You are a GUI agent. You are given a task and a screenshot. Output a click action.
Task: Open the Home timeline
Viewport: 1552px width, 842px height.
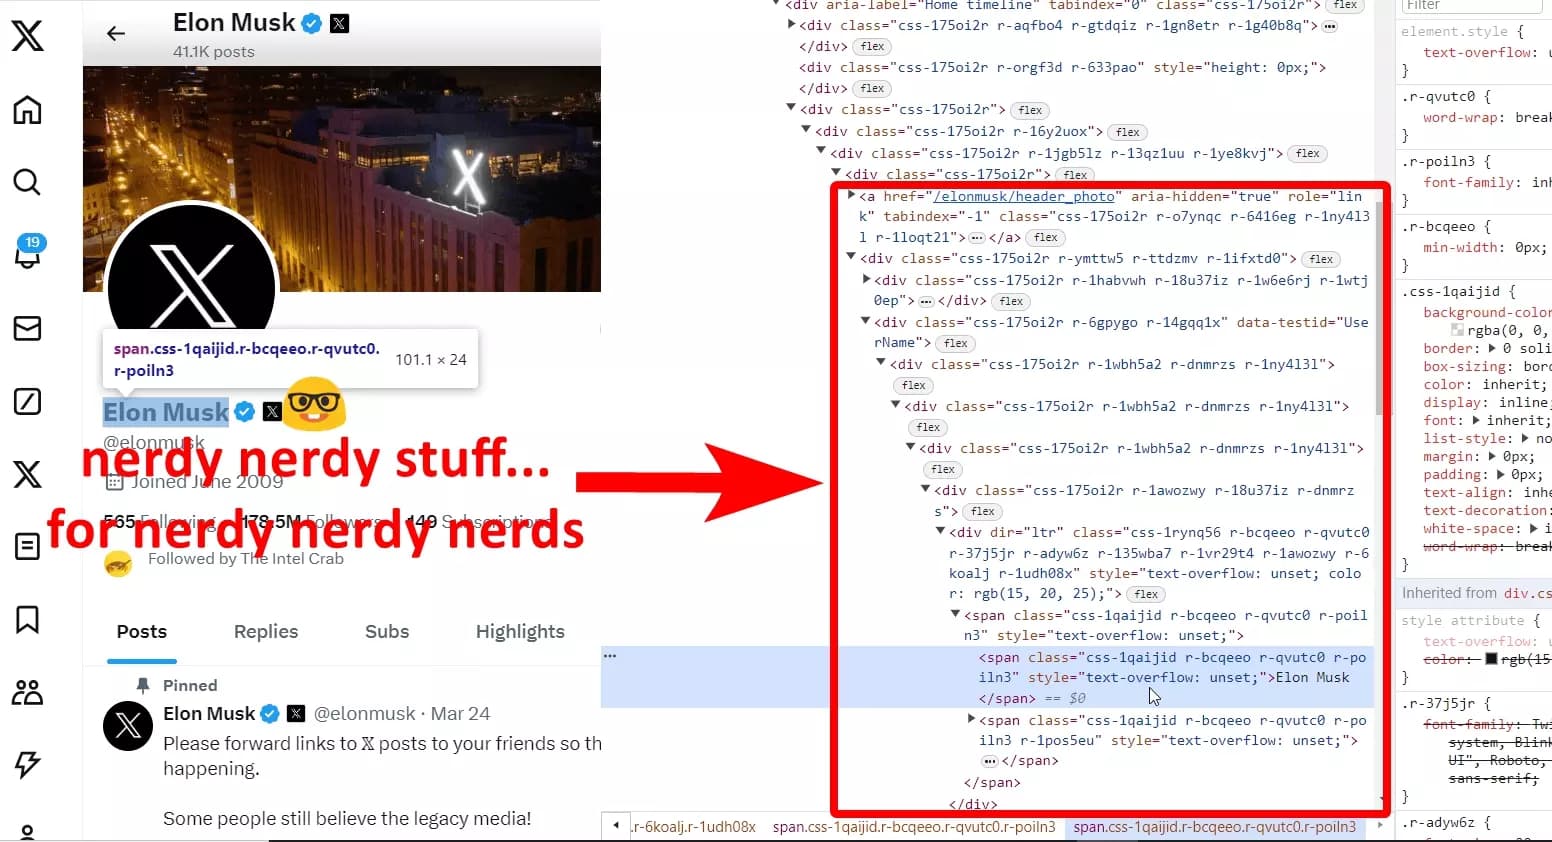29,110
